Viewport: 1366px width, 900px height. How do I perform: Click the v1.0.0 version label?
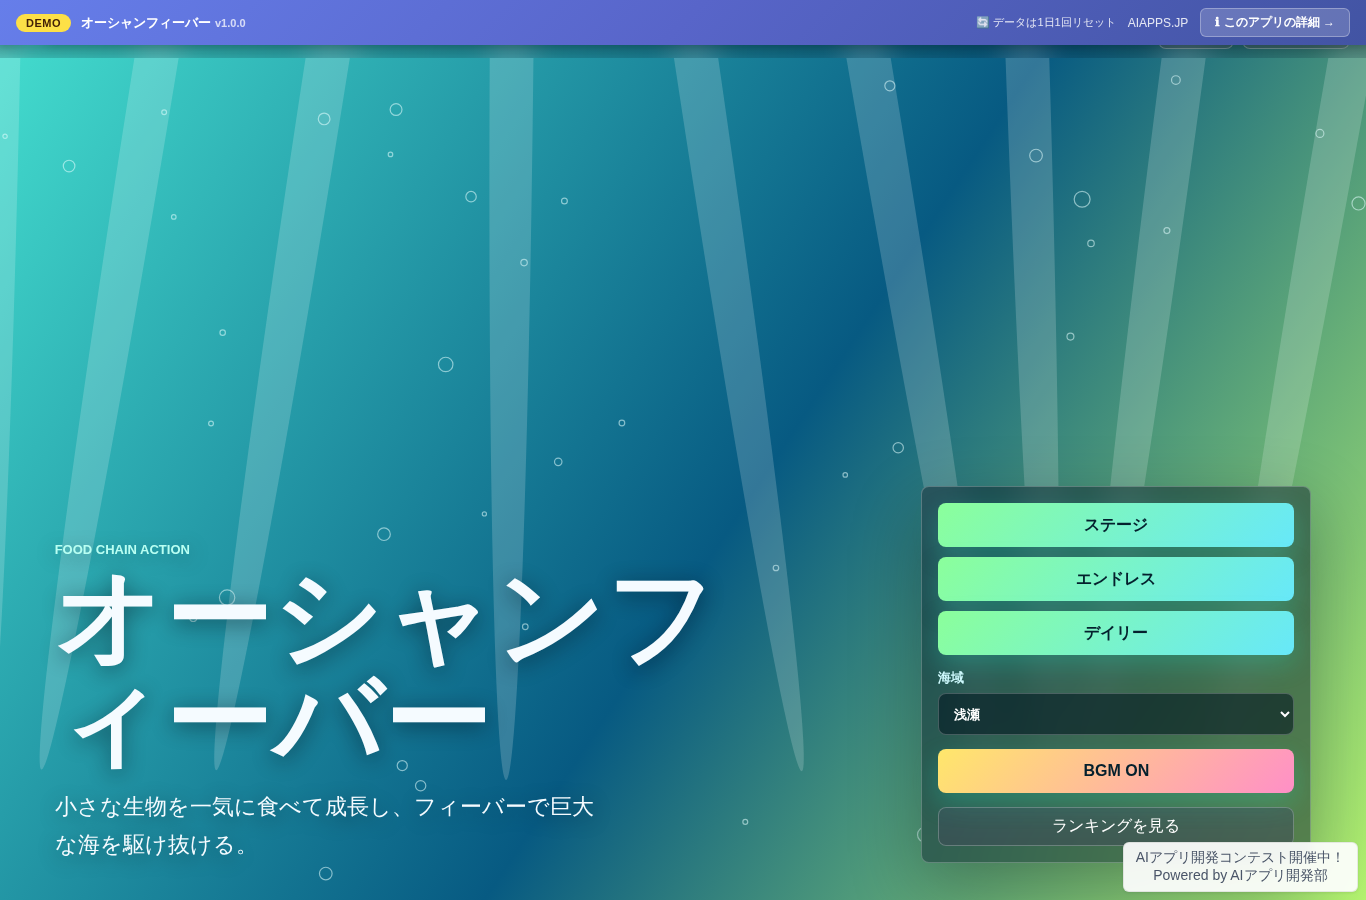point(230,23)
